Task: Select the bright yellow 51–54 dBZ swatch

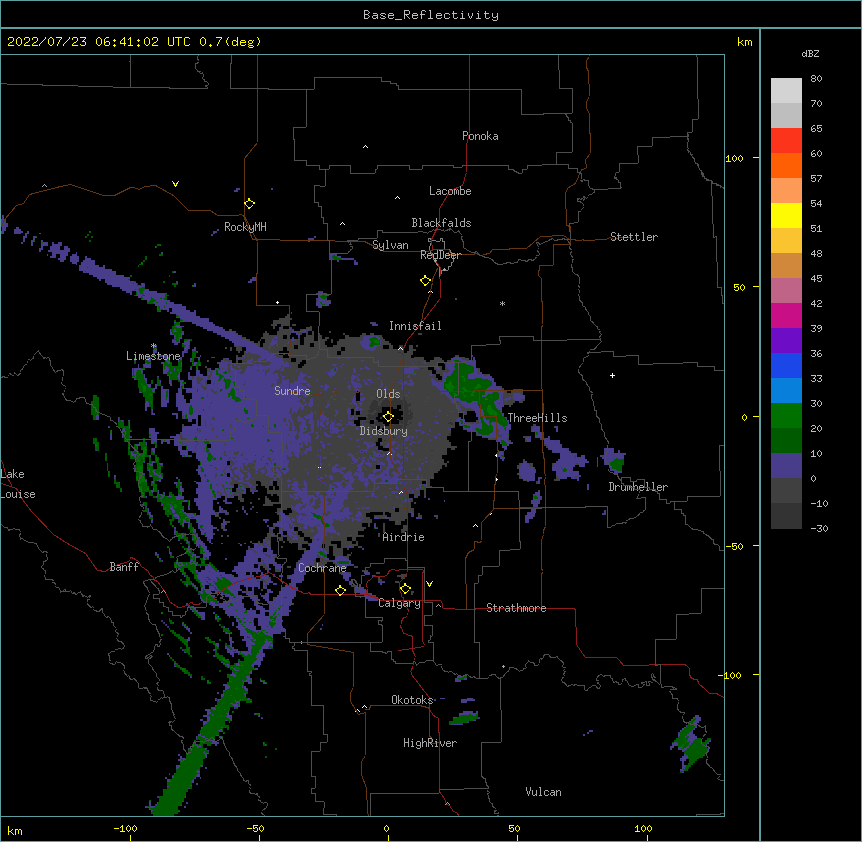Action: tap(786, 215)
